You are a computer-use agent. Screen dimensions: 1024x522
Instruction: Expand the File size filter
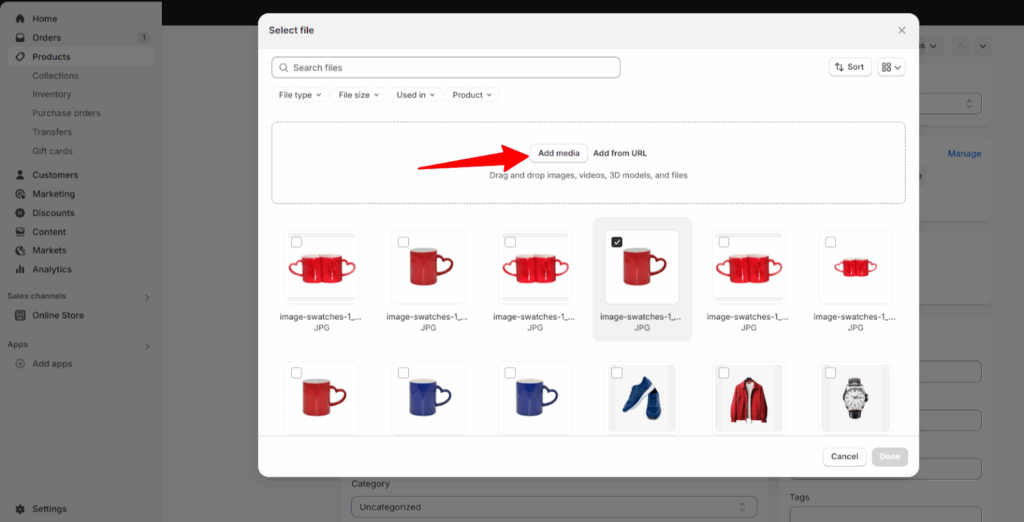(x=359, y=95)
